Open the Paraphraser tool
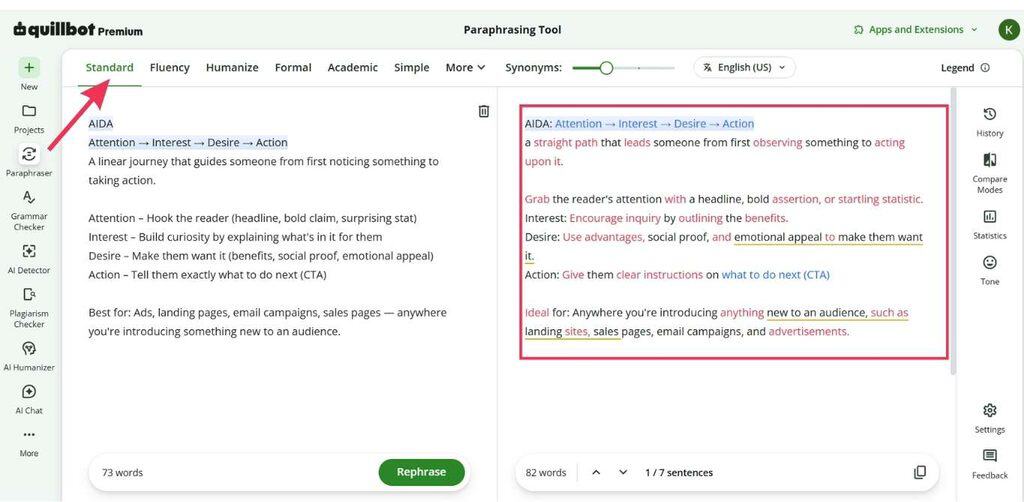The image size is (1024, 502). coord(29,161)
